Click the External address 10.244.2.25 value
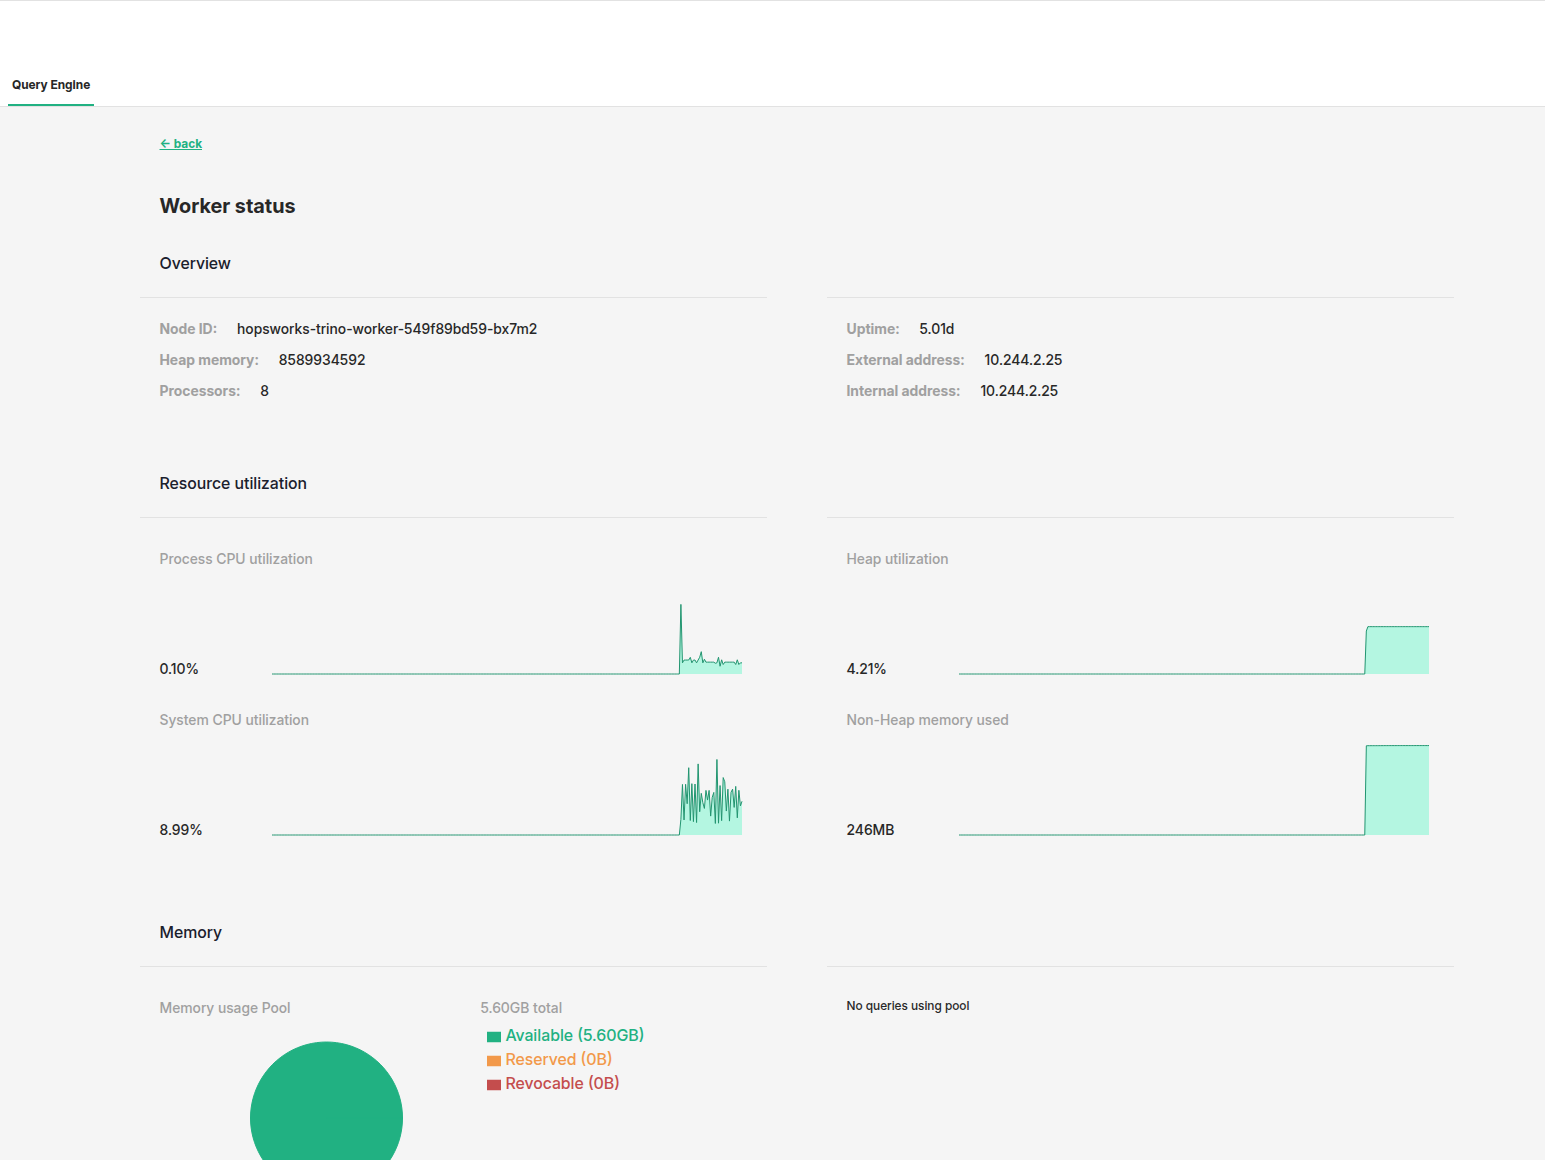1545x1160 pixels. [x=1023, y=360]
